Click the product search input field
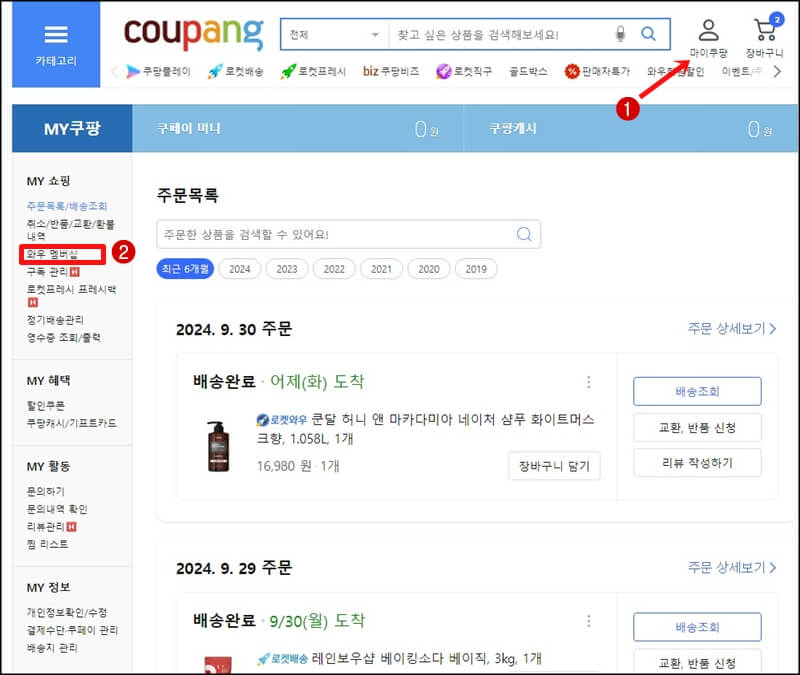This screenshot has width=800, height=675. 499,35
